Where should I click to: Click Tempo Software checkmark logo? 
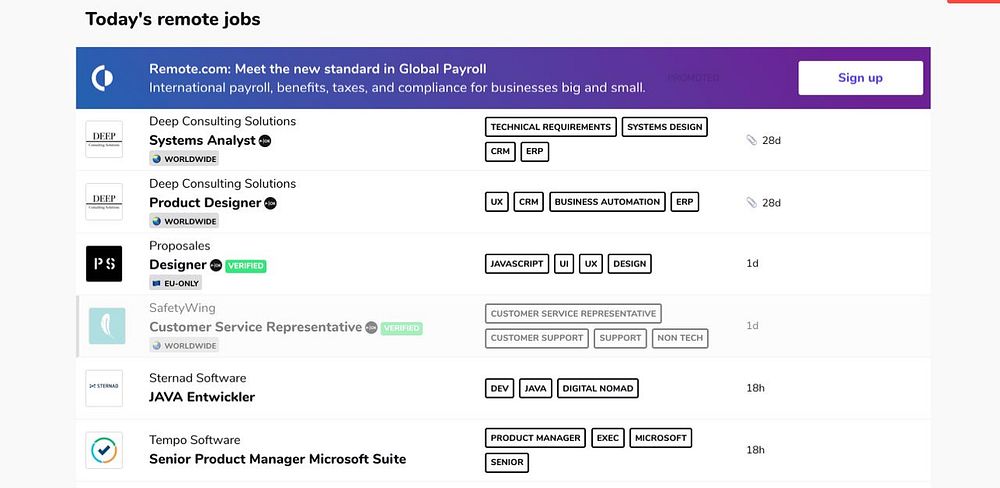pyautogui.click(x=104, y=450)
